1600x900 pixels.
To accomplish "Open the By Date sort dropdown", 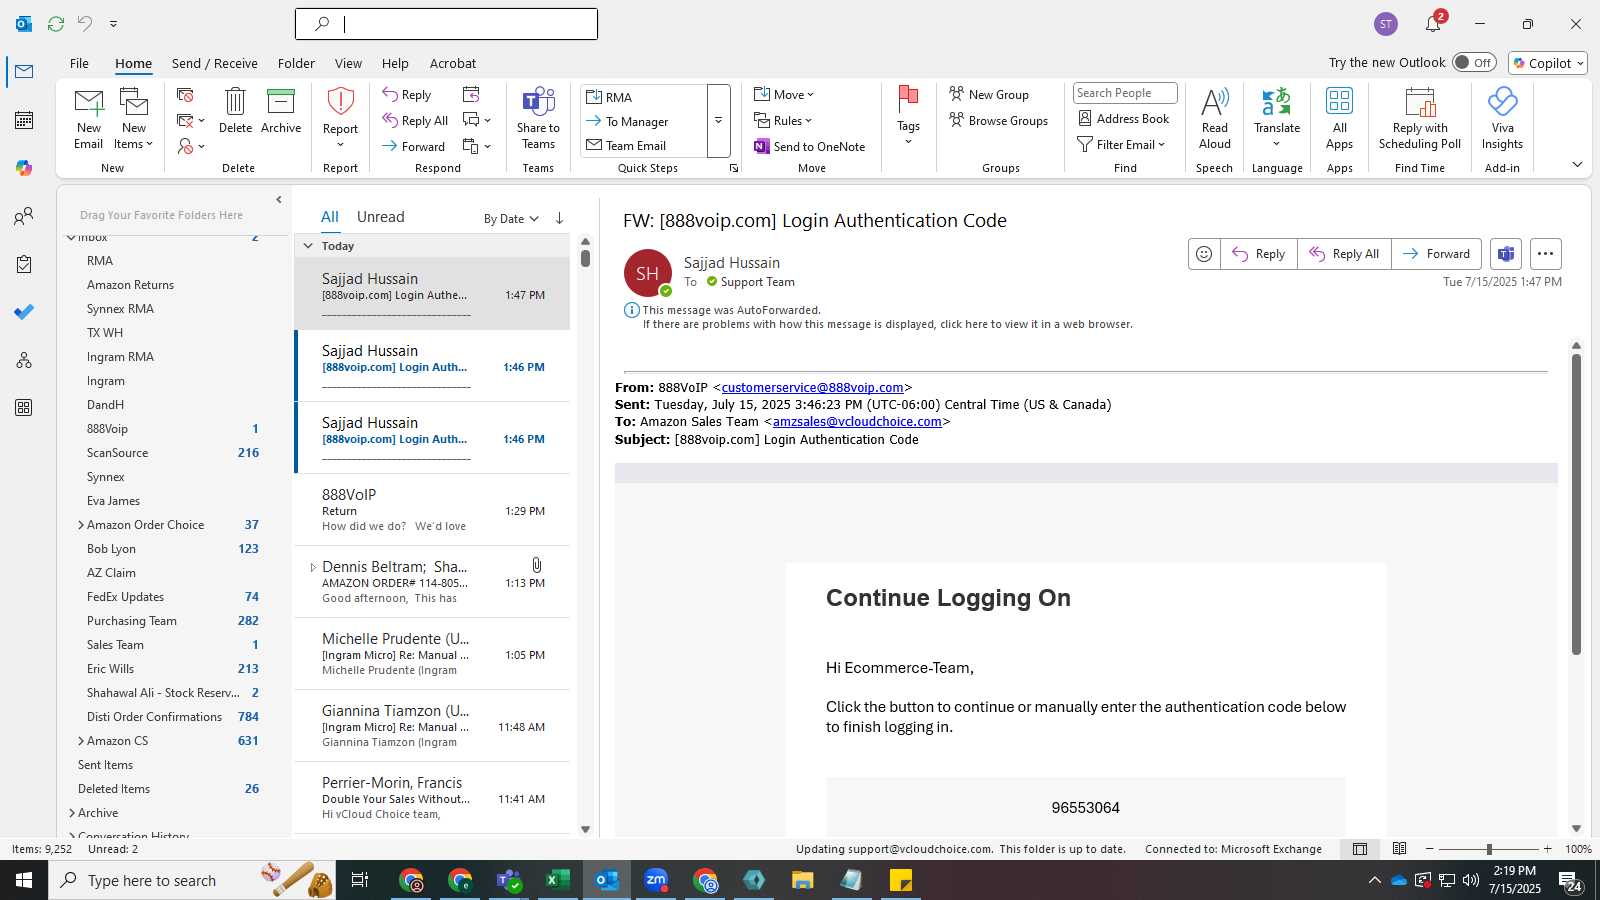I will pyautogui.click(x=511, y=219).
